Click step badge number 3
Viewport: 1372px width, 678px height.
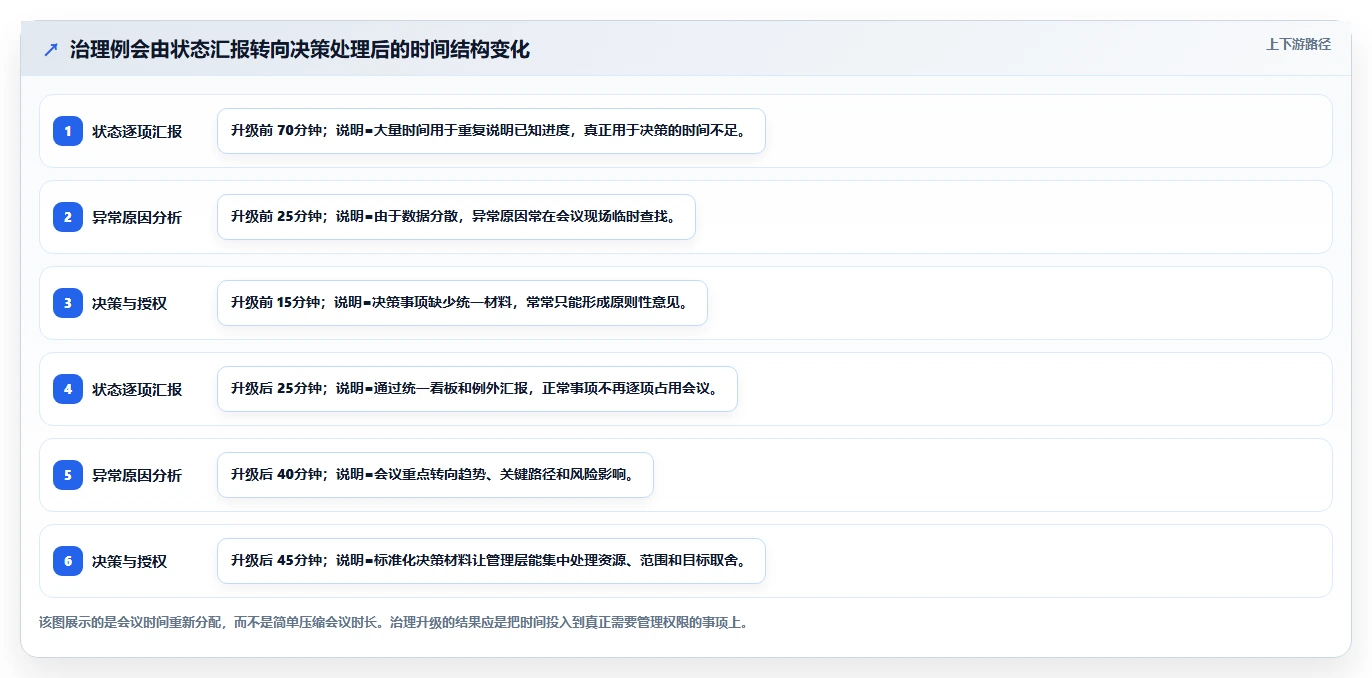(x=68, y=303)
